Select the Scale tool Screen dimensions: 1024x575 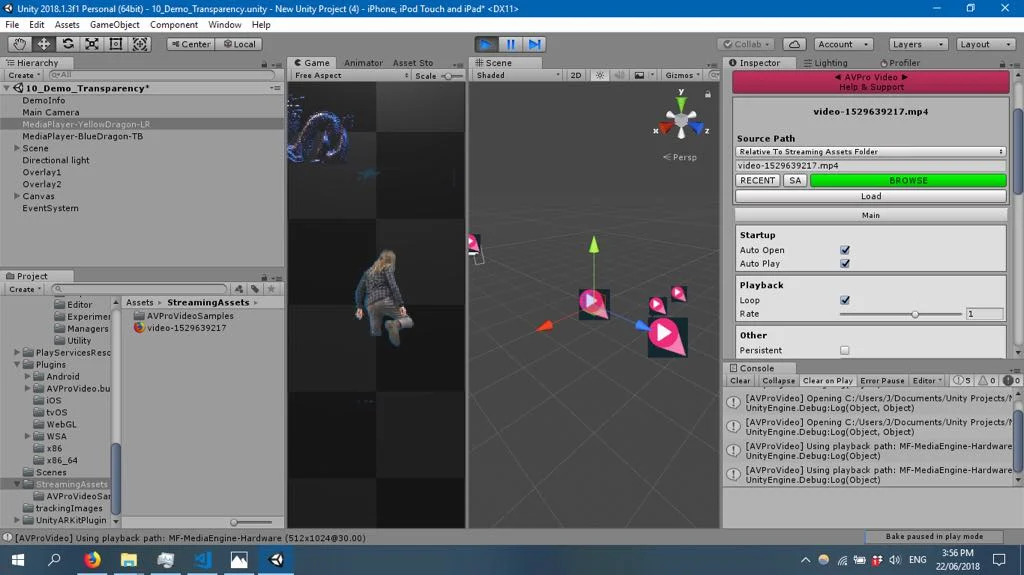click(x=92, y=44)
